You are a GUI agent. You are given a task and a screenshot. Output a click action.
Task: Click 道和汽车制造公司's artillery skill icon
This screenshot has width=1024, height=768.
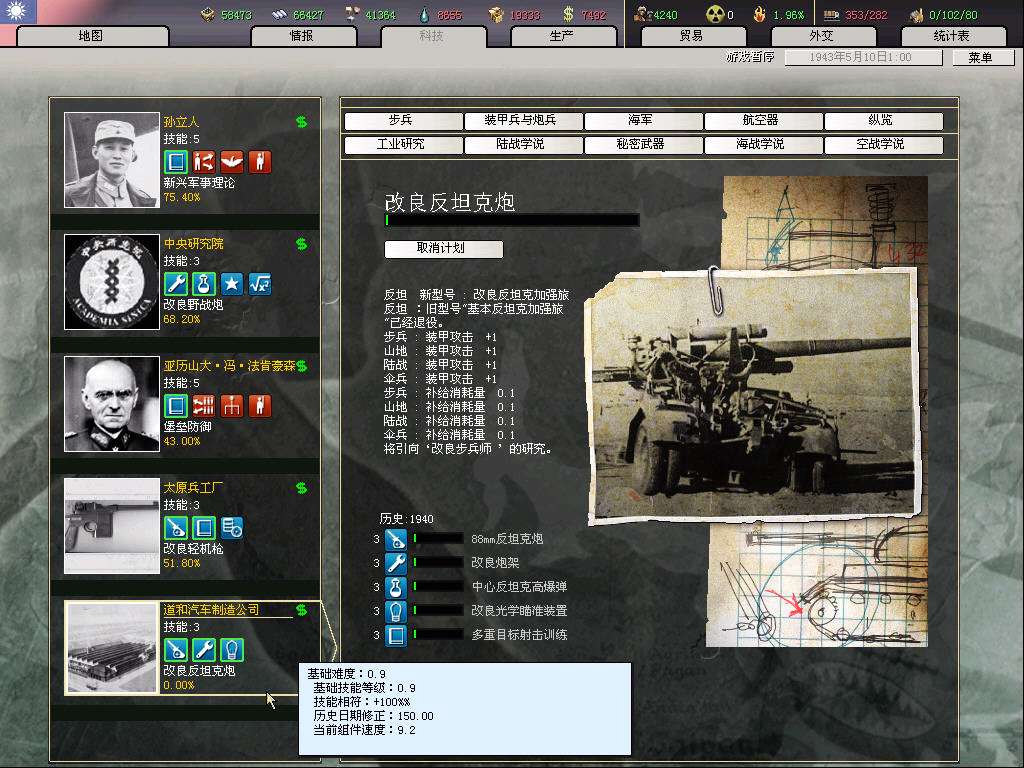pyautogui.click(x=176, y=650)
